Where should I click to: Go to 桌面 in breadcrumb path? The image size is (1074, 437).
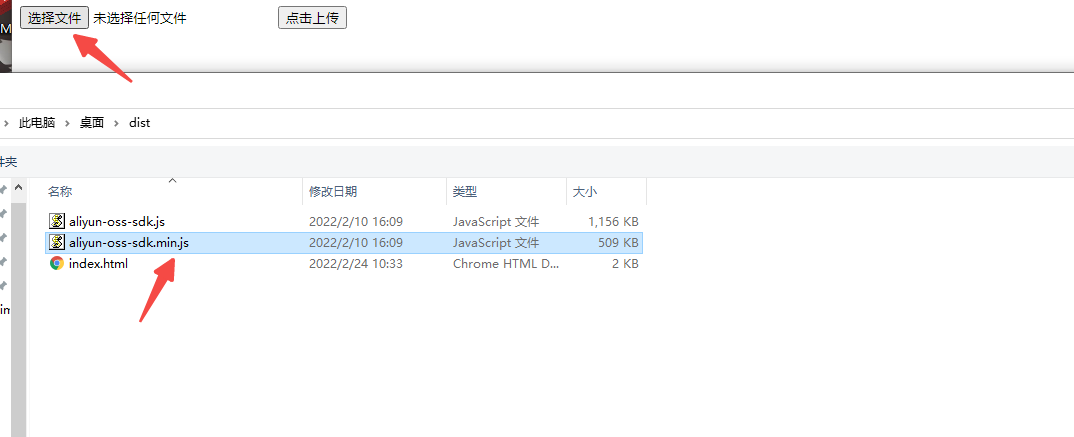[x=92, y=123]
